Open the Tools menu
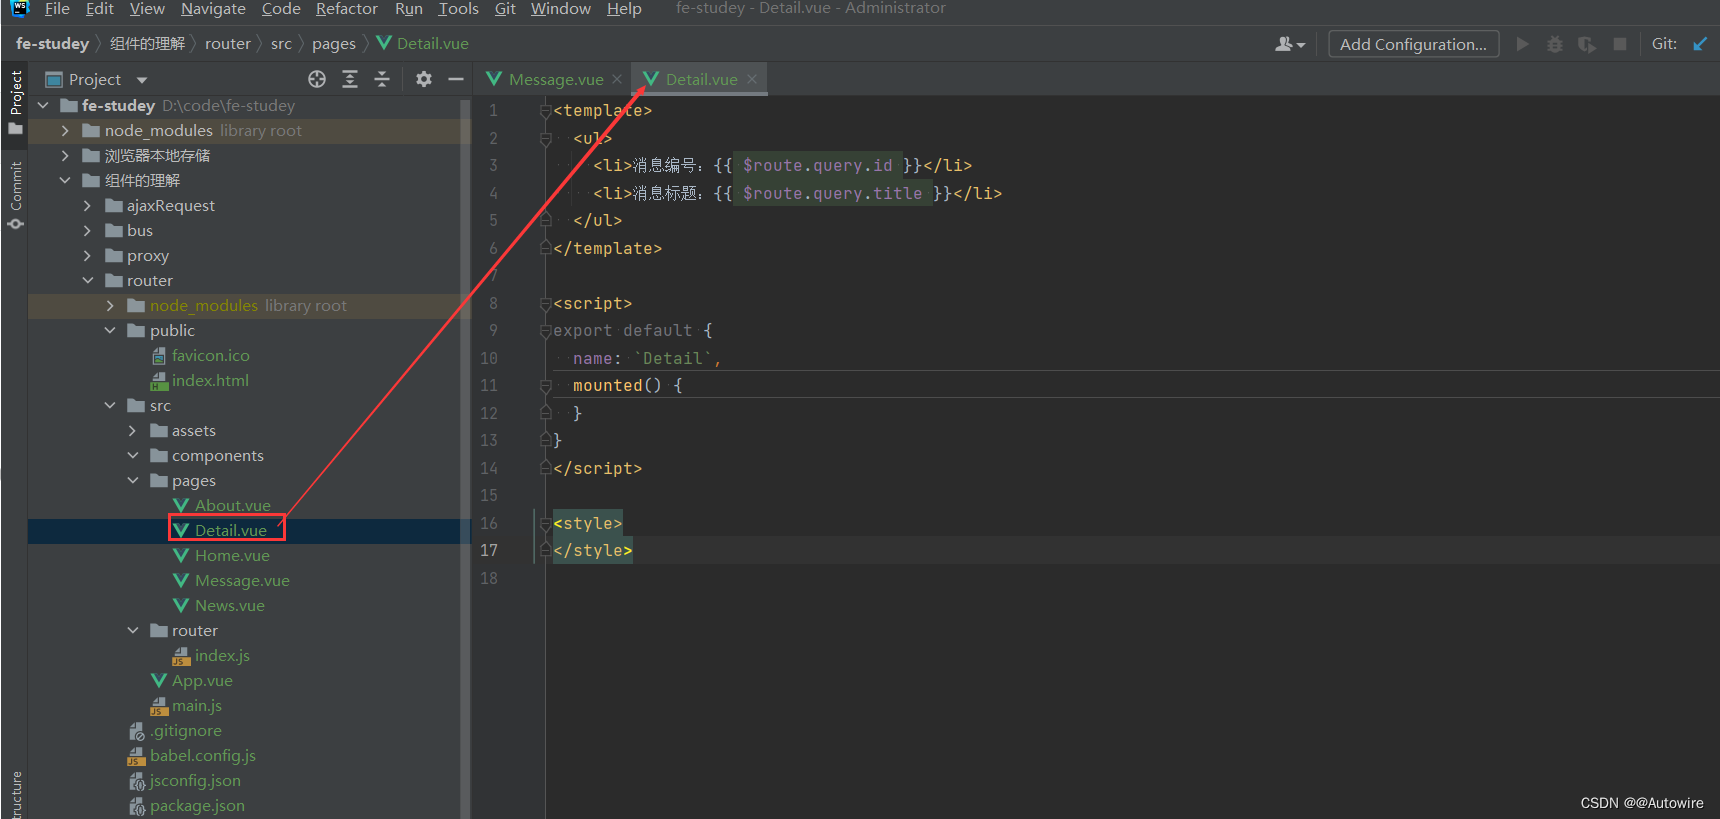 pyautogui.click(x=458, y=9)
